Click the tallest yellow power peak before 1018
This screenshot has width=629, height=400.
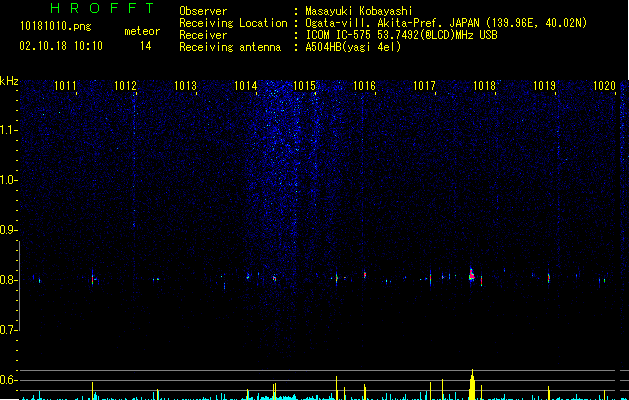(x=472, y=384)
